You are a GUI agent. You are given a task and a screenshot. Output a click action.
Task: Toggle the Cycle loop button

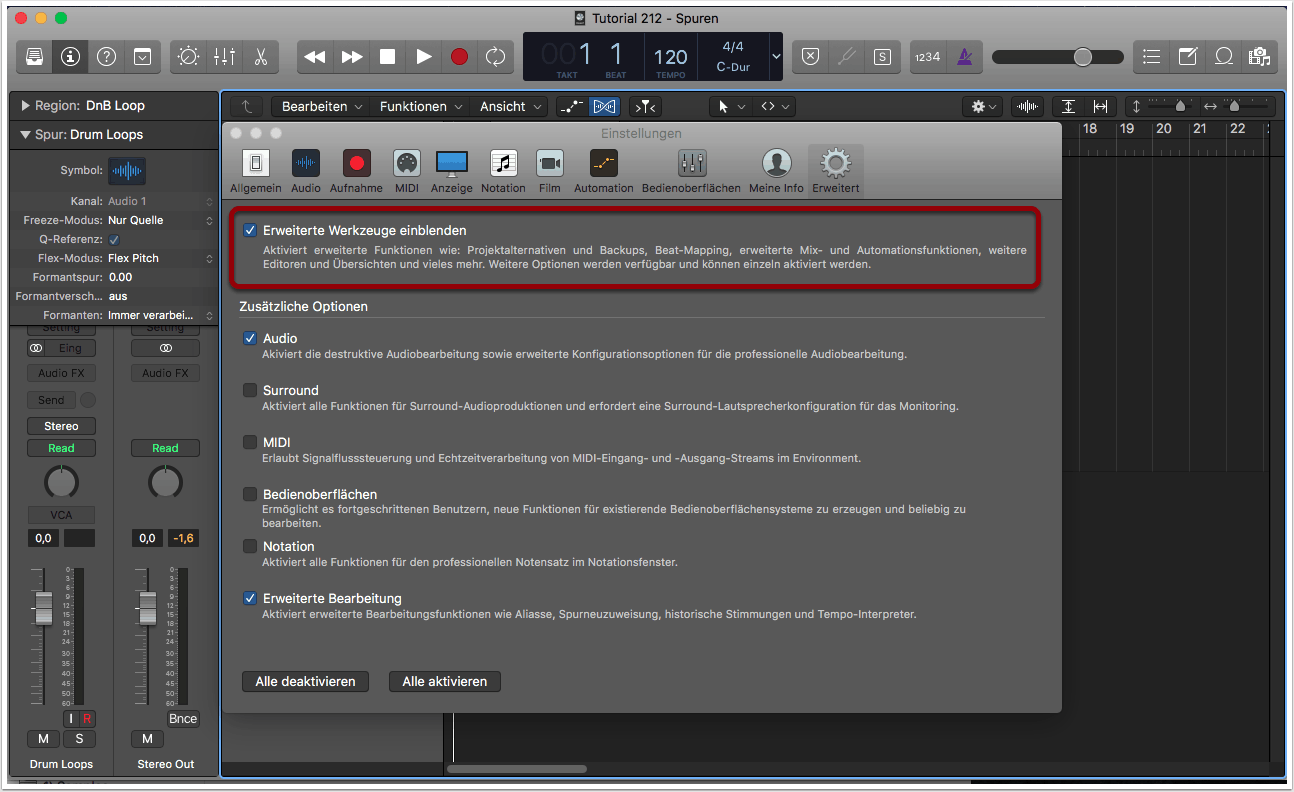pos(495,57)
